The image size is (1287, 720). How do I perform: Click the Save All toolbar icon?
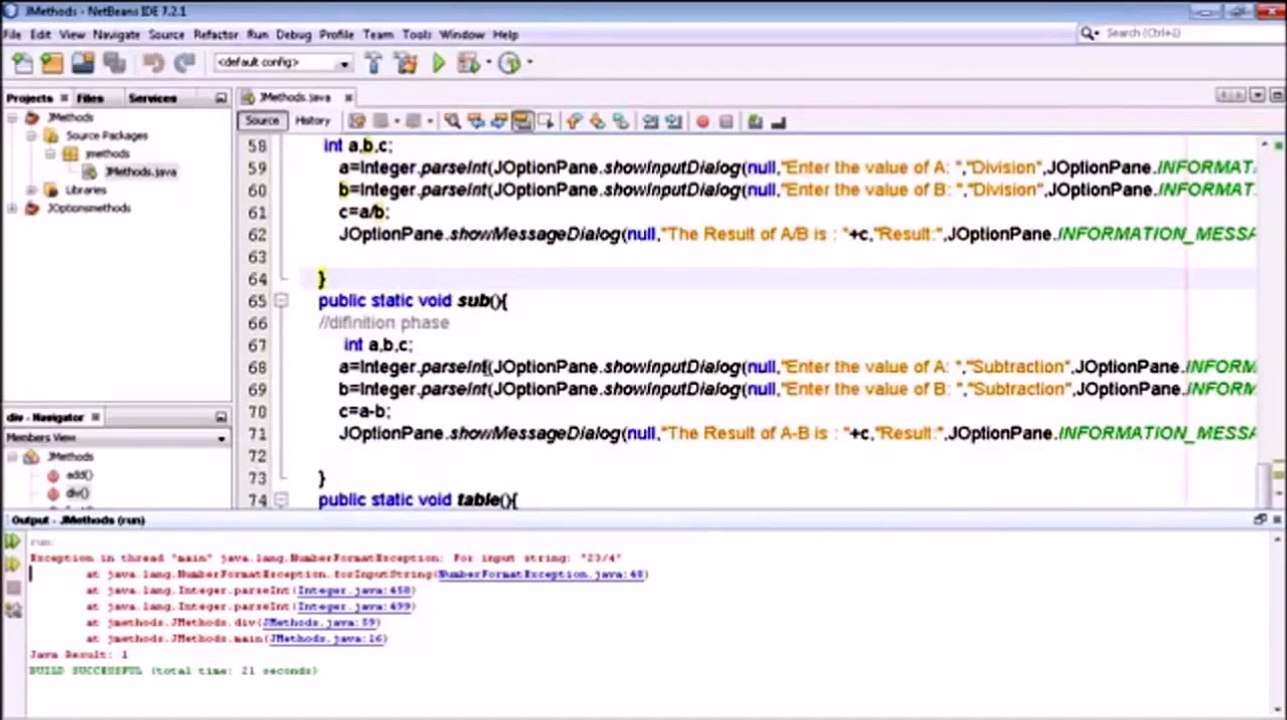[x=114, y=63]
